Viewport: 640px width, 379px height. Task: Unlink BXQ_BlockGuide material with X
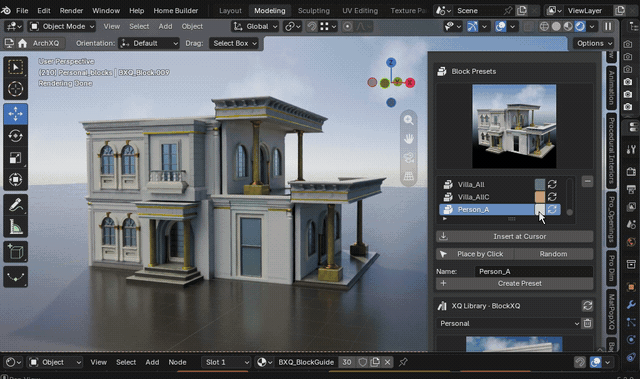387,362
